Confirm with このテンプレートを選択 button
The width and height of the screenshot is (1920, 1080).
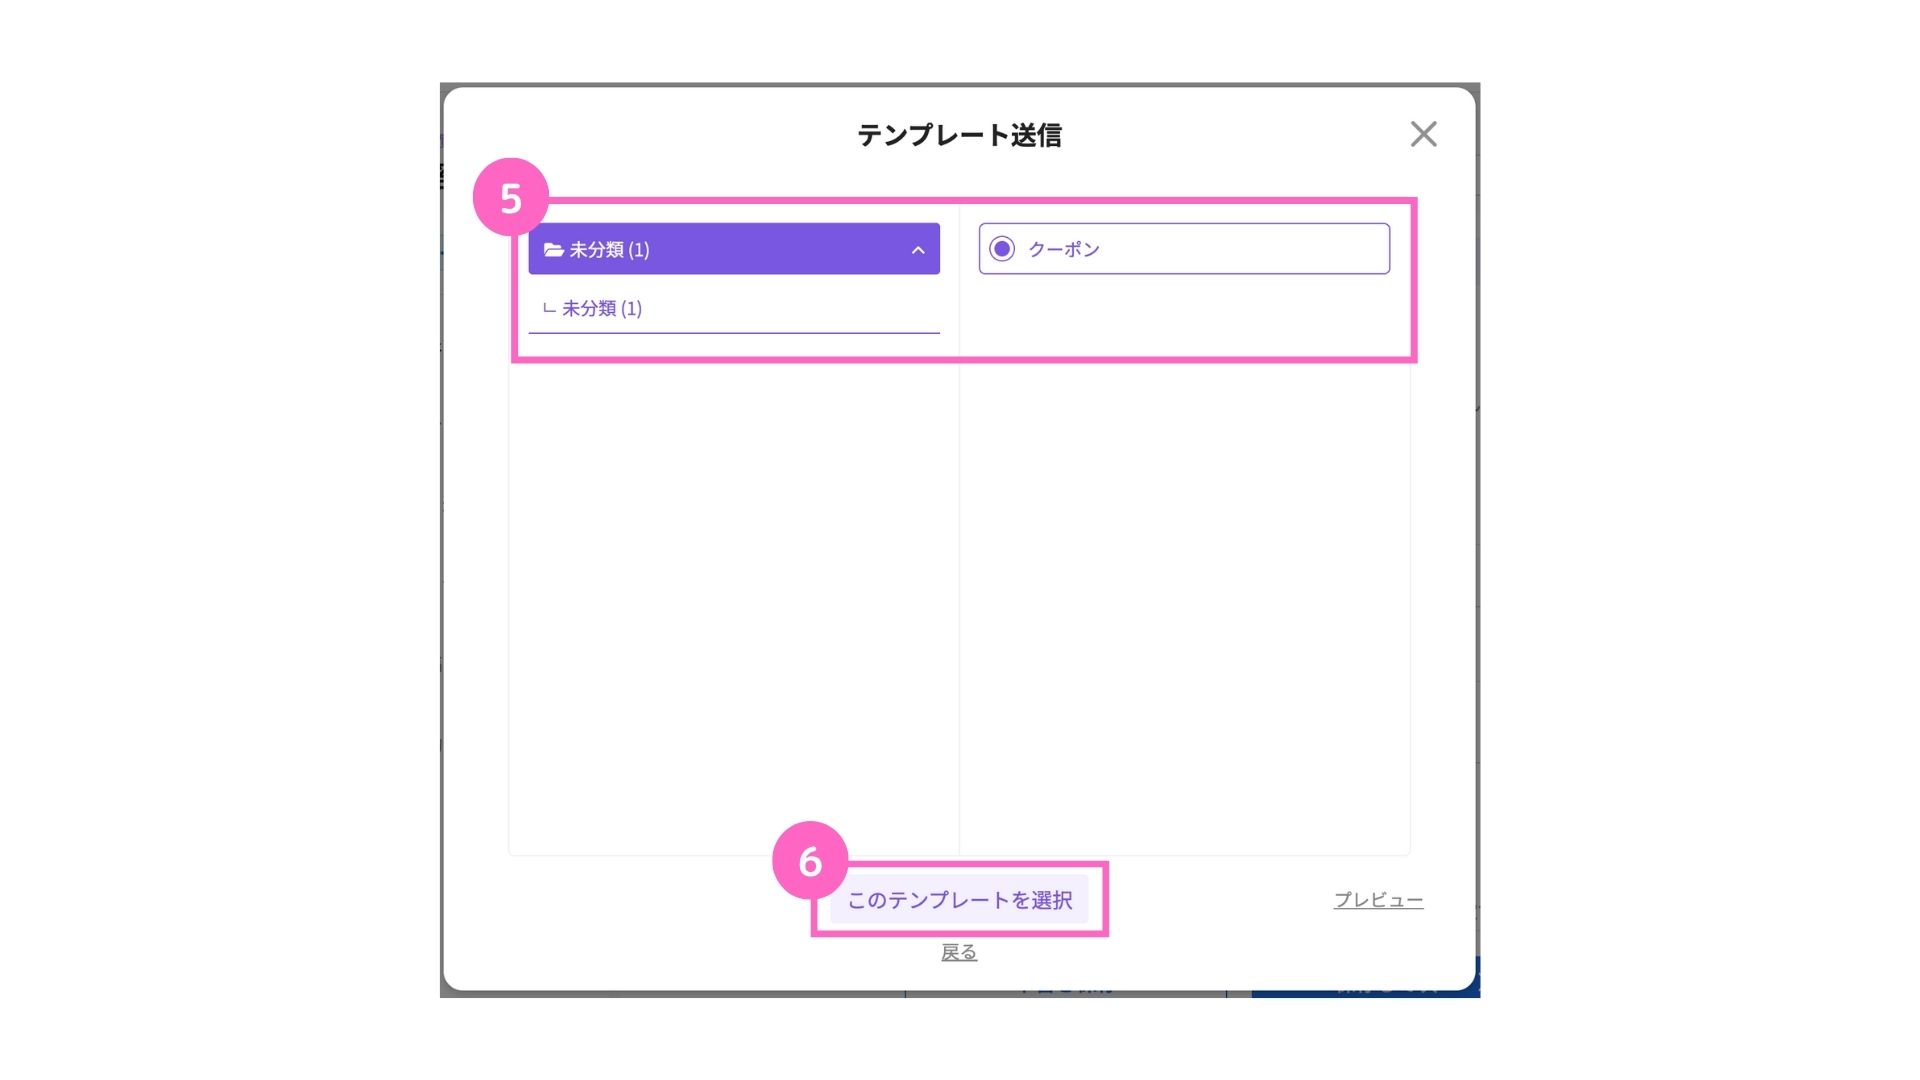coord(959,900)
